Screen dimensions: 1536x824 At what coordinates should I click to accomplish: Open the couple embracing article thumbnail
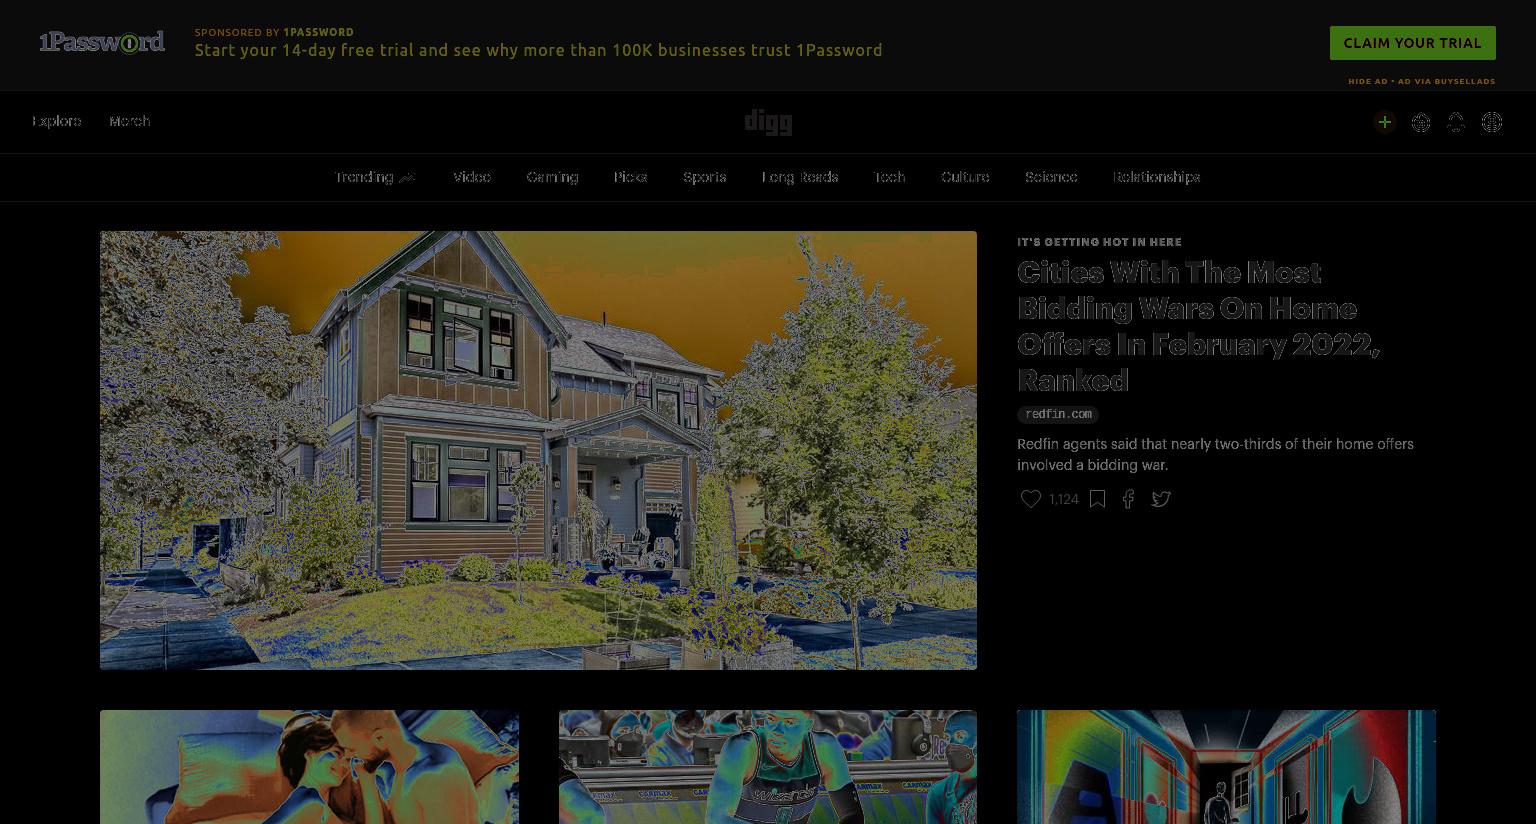(x=309, y=767)
